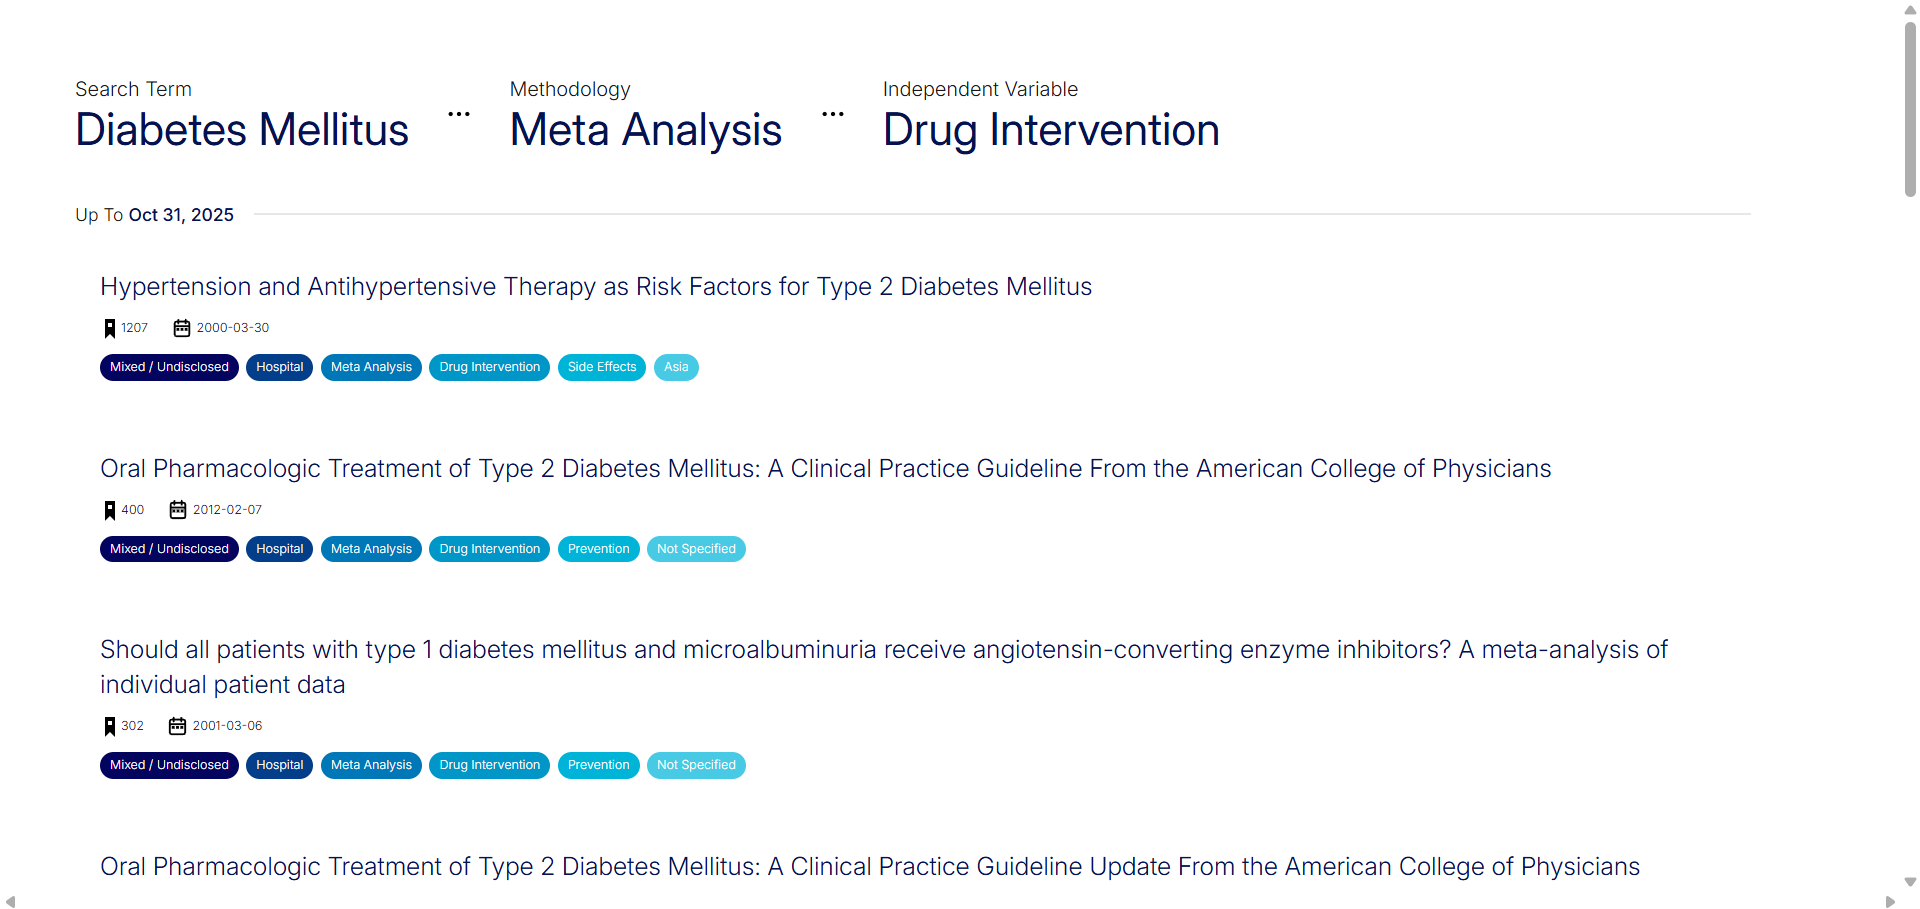
Task: Click bookmark icon beside 1207 count
Action: [110, 329]
